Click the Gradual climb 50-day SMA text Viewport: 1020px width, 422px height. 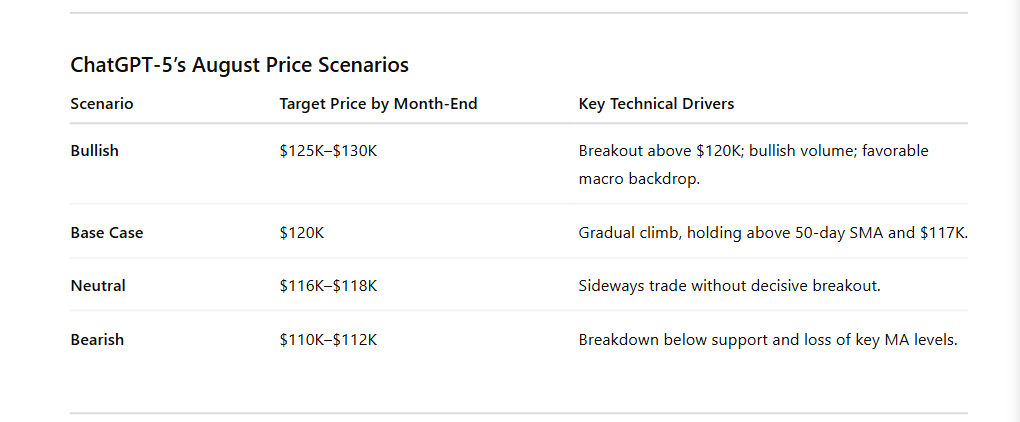[773, 233]
